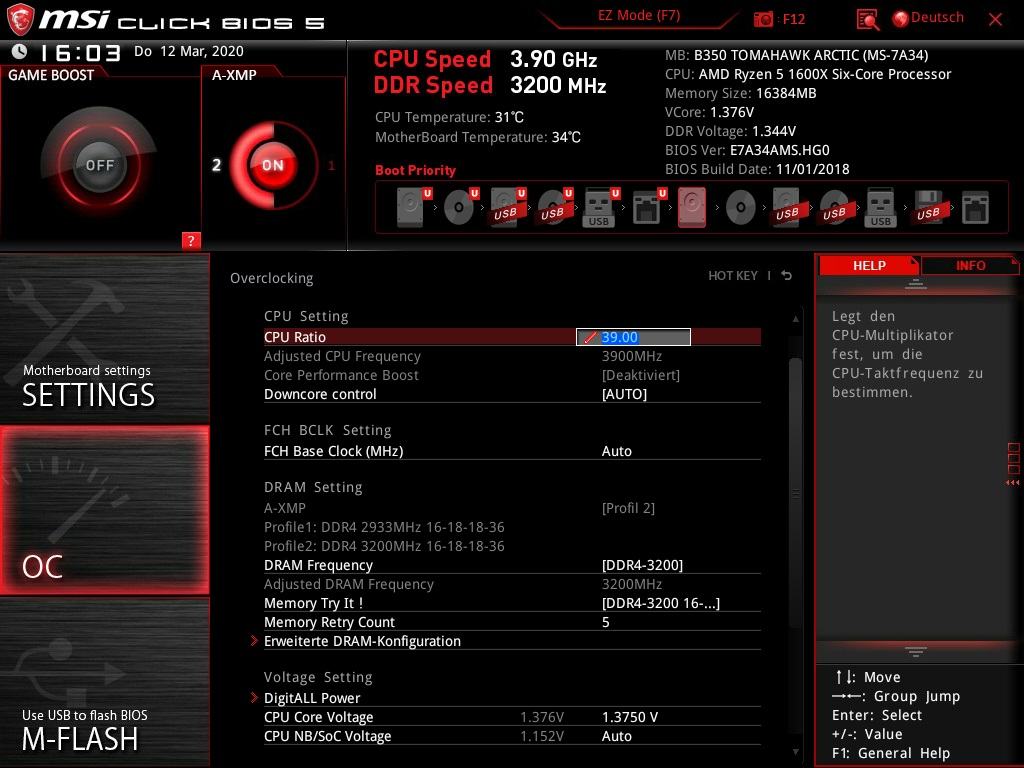Take a screenshot with the F12 camera icon

click(x=763, y=19)
